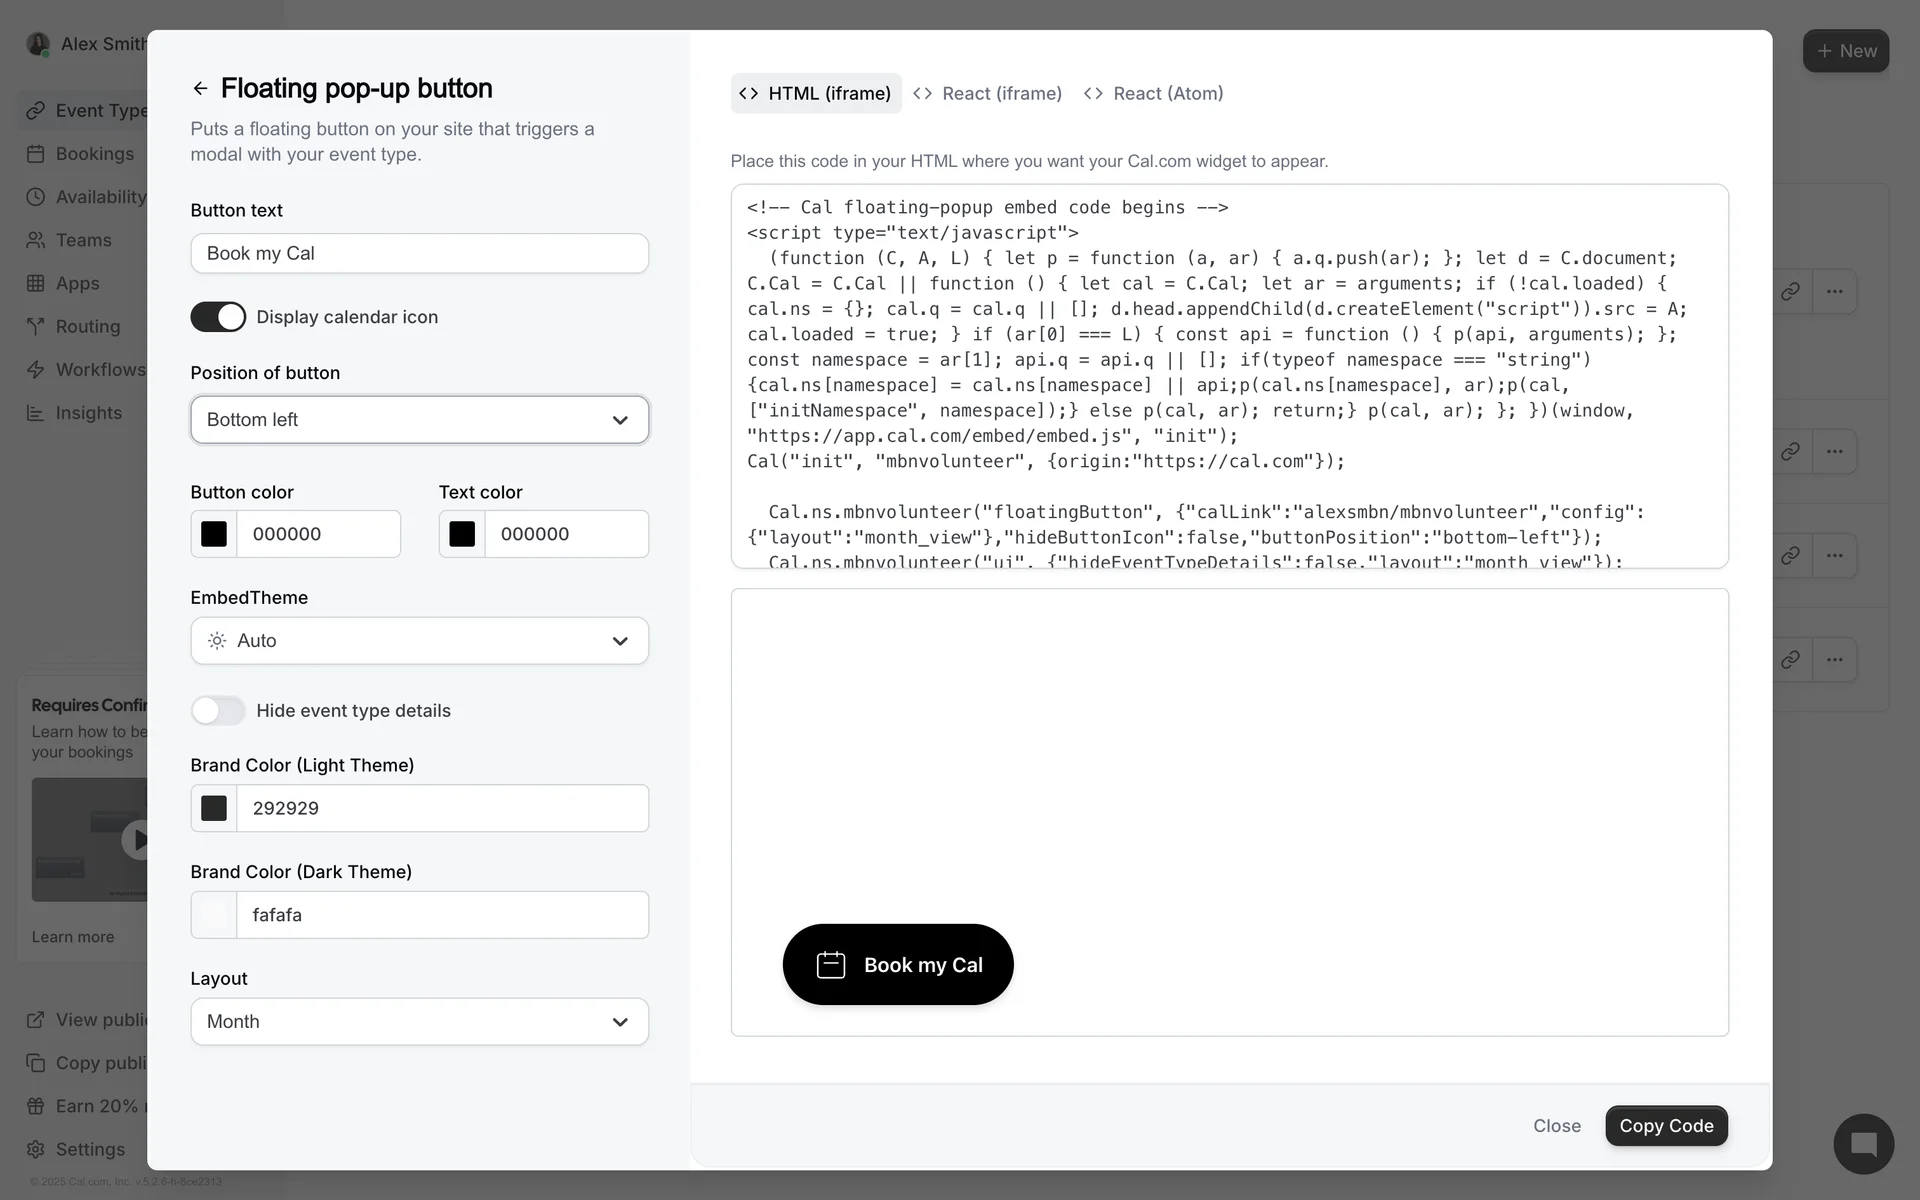This screenshot has width=1920, height=1200.
Task: Toggle Display calendar icon switch off
Action: pos(218,317)
